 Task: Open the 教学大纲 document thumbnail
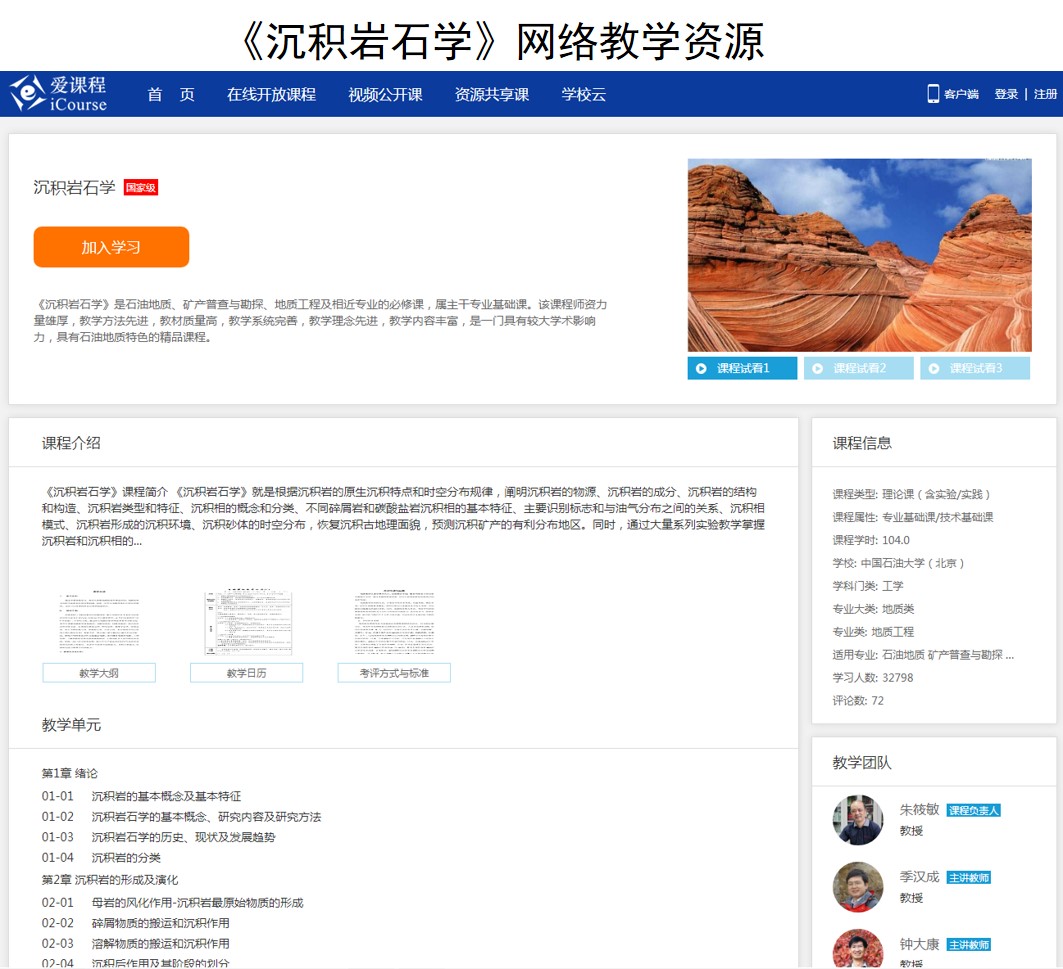pyautogui.click(x=99, y=625)
